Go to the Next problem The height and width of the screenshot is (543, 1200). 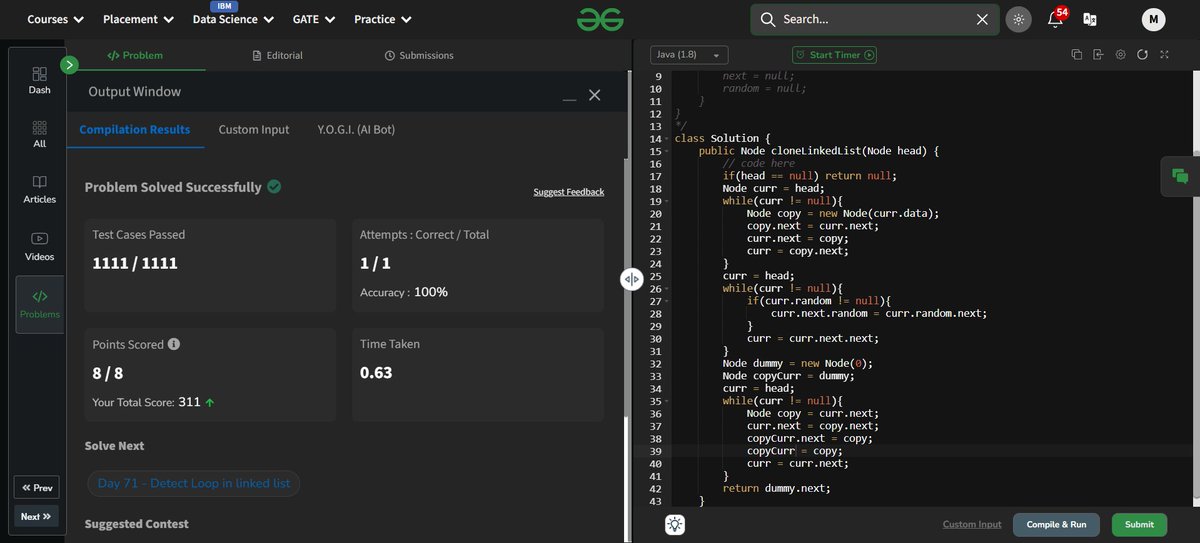coord(36,516)
